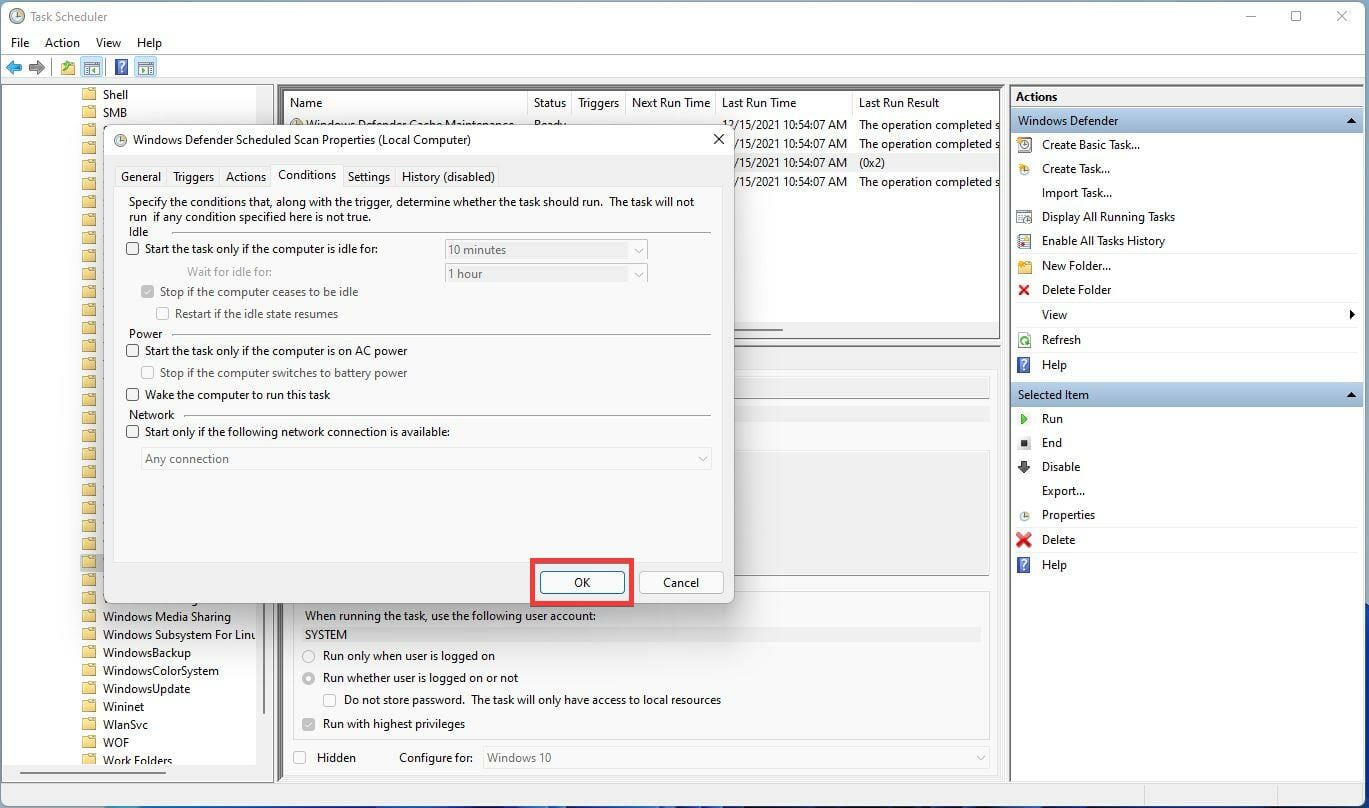The image size is (1369, 808).
Task: Click the blue Help toolbar icon
Action: pos(121,67)
